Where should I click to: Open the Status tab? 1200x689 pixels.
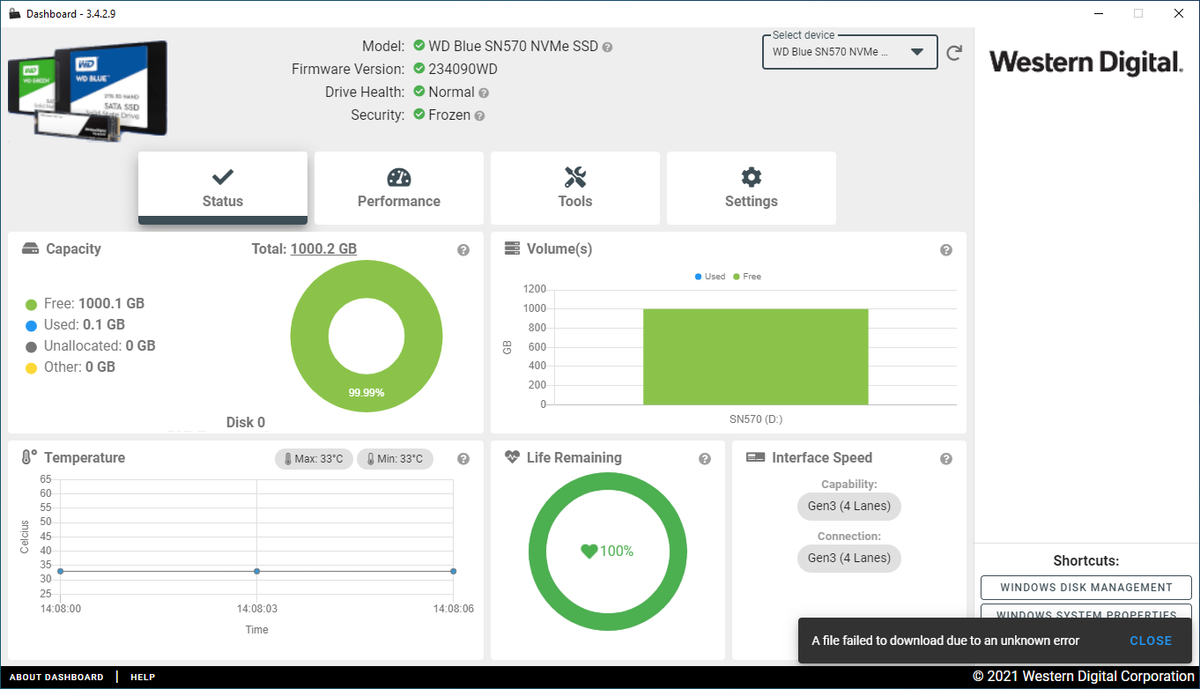[x=223, y=188]
